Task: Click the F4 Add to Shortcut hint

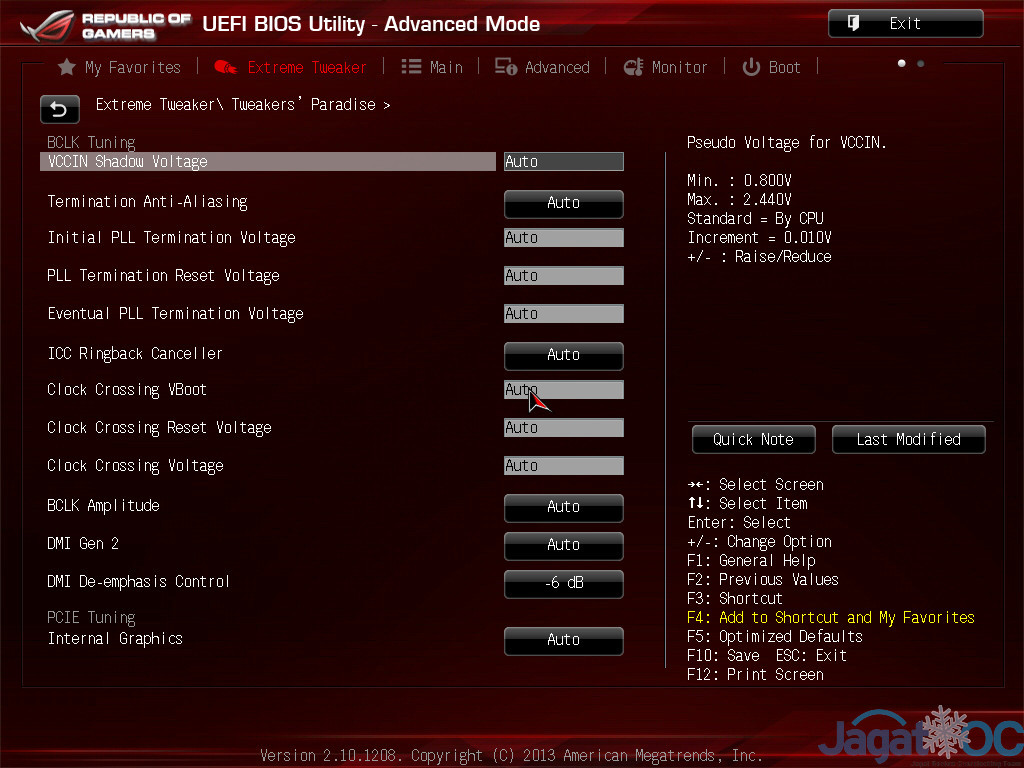Action: [x=831, y=618]
